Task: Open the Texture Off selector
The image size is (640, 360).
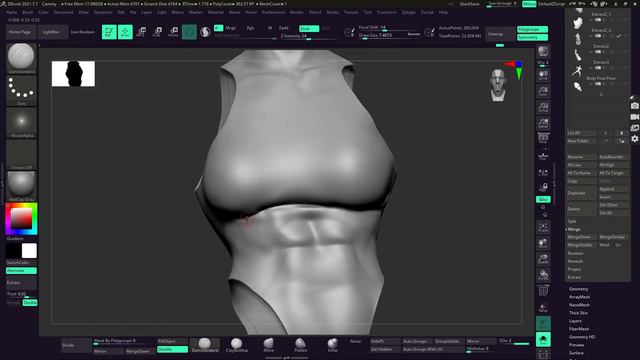Action: pos(21,155)
